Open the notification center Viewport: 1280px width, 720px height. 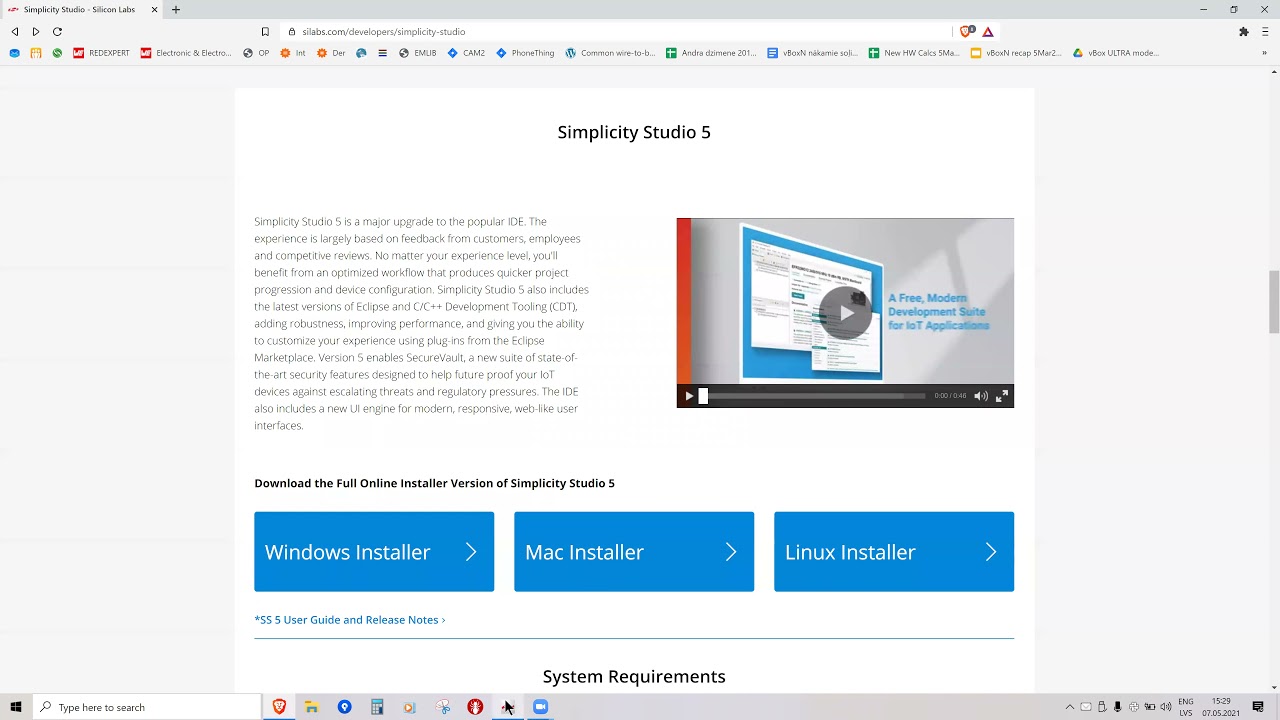1258,707
